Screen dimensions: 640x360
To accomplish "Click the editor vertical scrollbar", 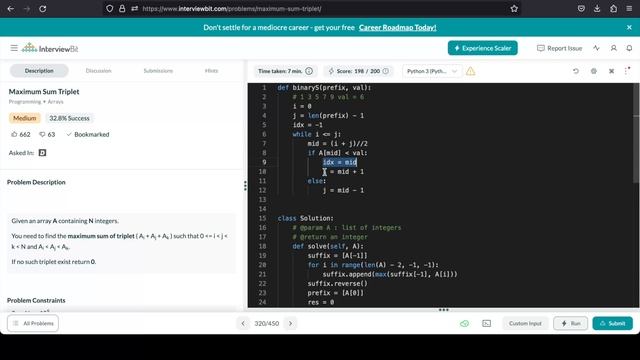I will coord(636,133).
